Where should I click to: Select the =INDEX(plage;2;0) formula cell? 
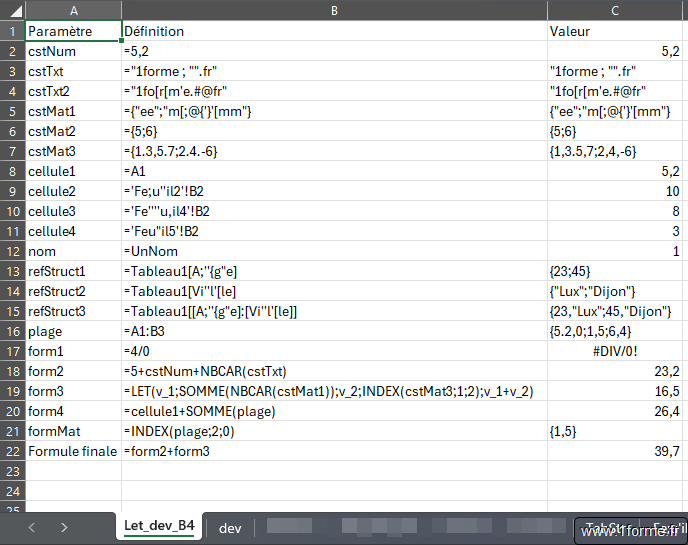334,431
